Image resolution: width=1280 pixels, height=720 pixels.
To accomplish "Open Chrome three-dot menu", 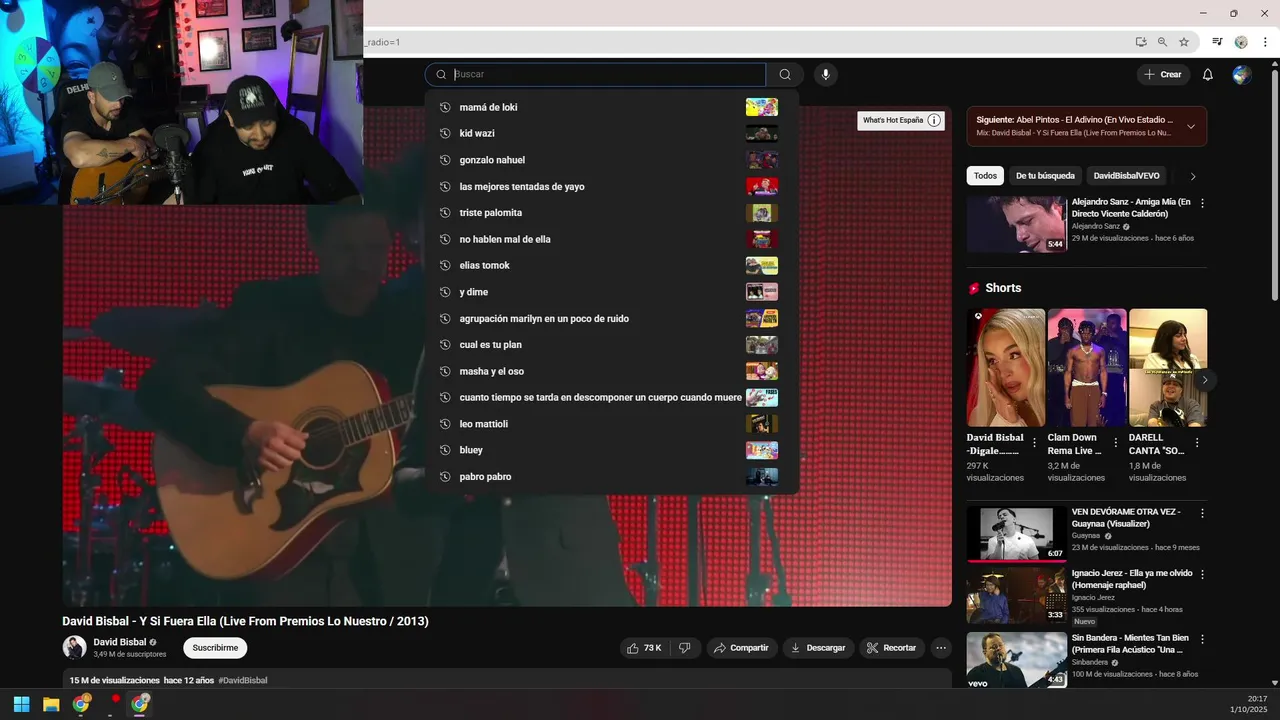I will [x=1265, y=42].
